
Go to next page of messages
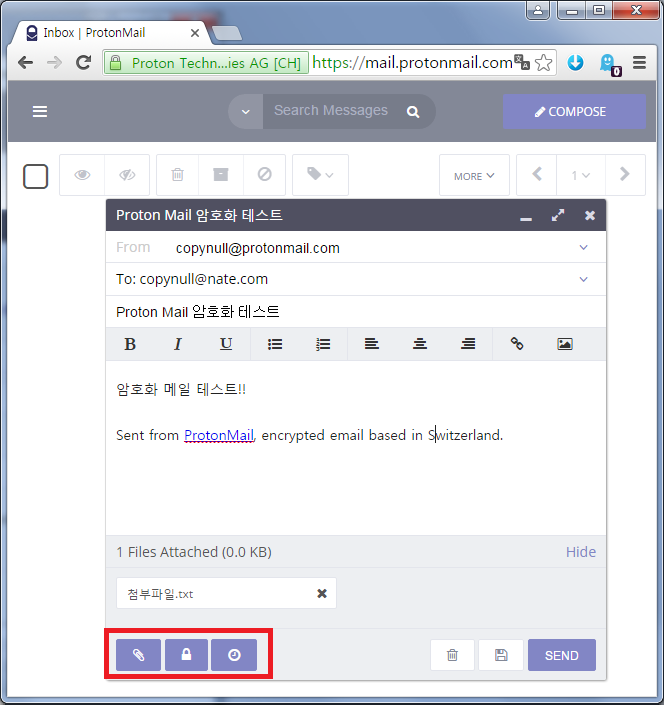coord(625,174)
